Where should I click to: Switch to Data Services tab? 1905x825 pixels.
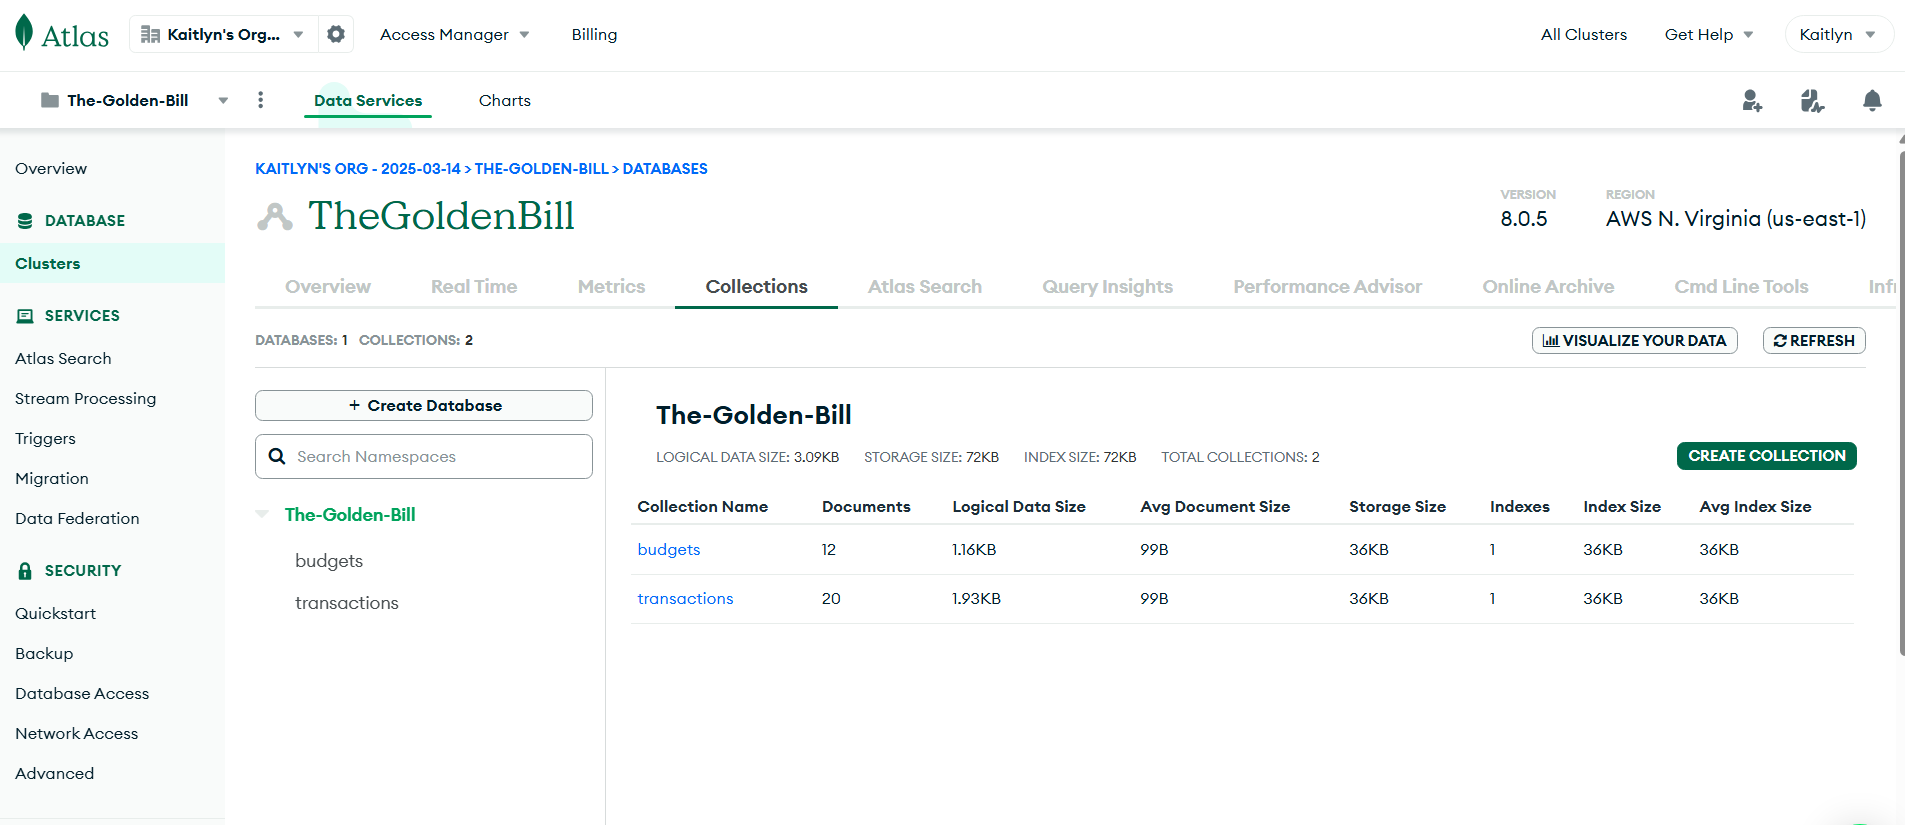click(368, 100)
